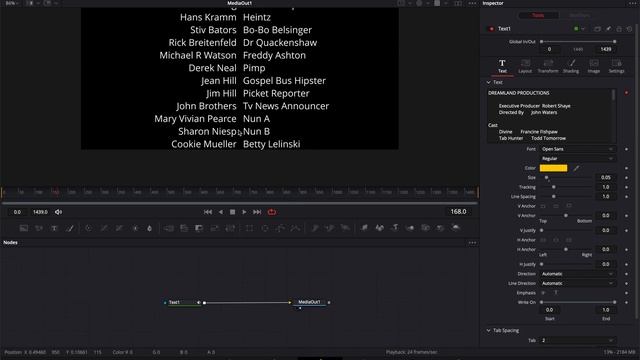
Task: Add a Paint node from toolbar
Action: 70,228
